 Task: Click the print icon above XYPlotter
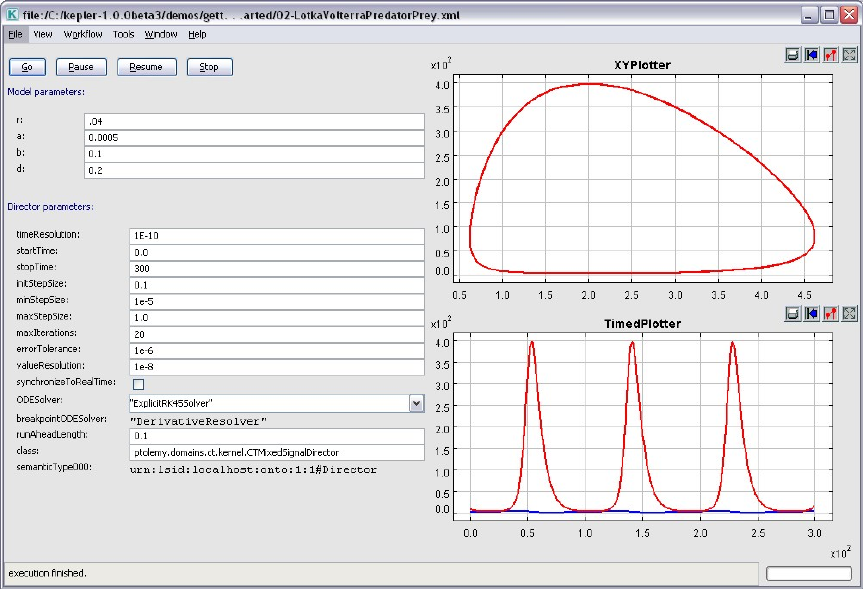pyautogui.click(x=792, y=55)
